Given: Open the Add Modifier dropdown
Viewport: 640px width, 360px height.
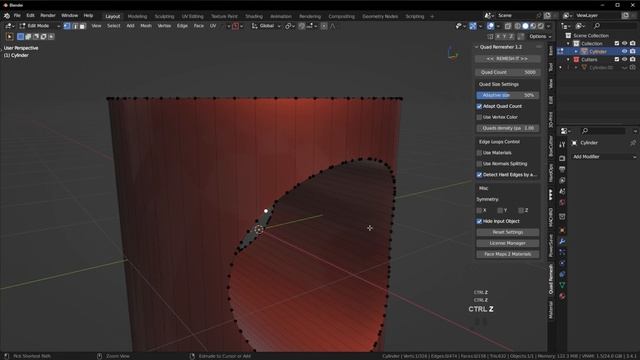Looking at the screenshot, I should click(x=604, y=157).
